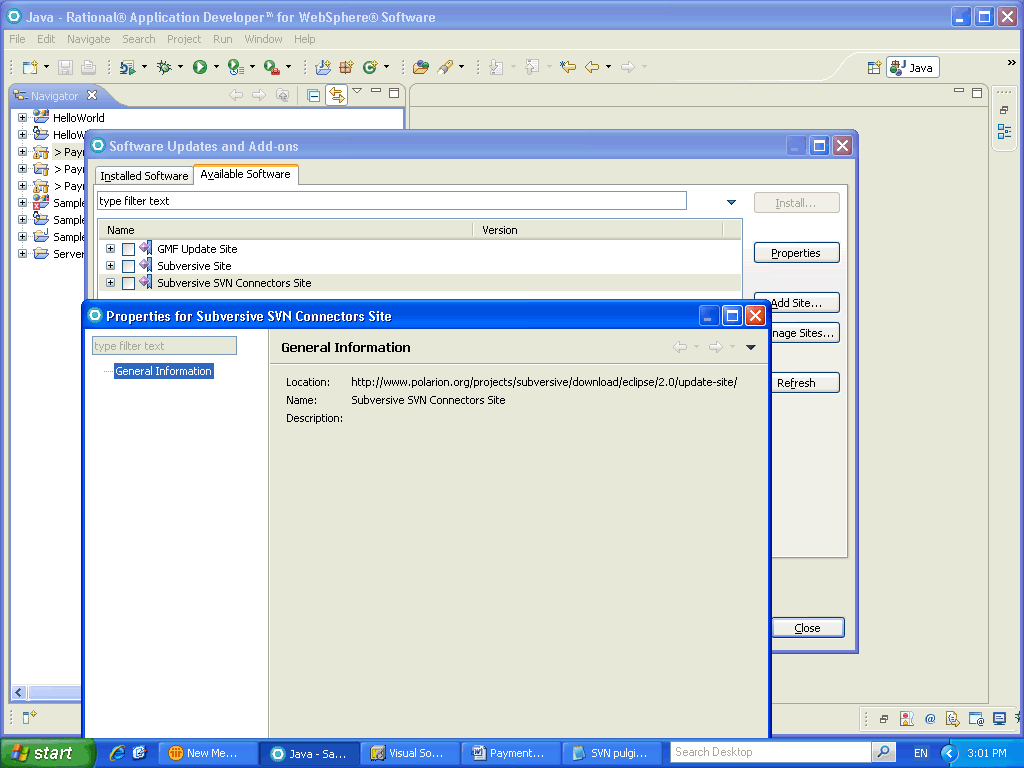Click Collapse All in Navigator view

point(313,96)
